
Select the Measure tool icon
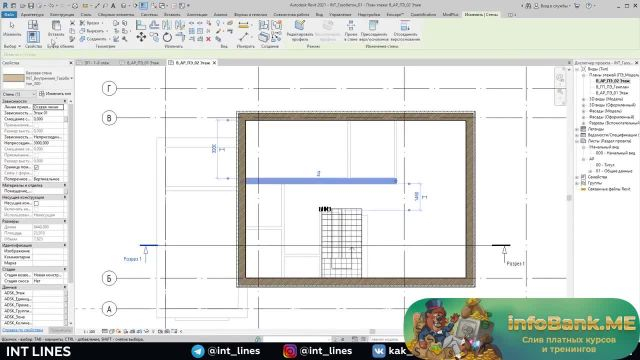click(244, 37)
